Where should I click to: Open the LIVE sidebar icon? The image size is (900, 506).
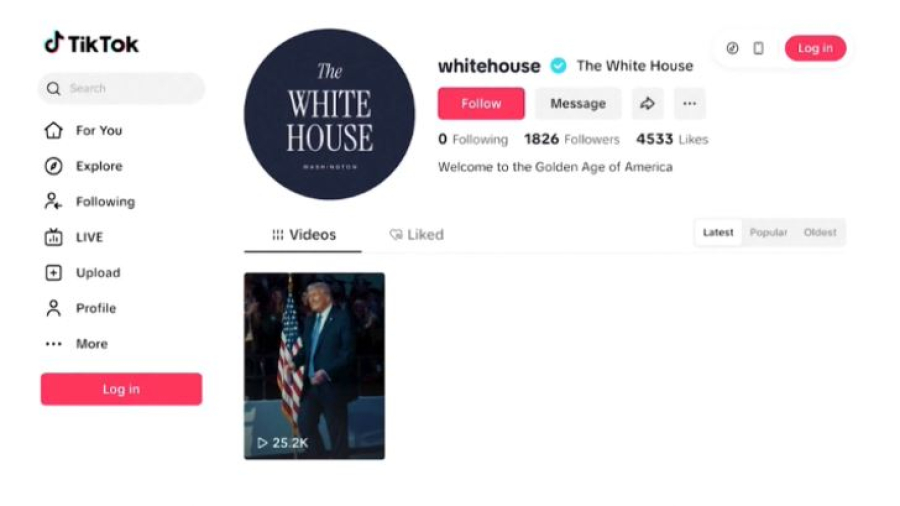tap(53, 237)
